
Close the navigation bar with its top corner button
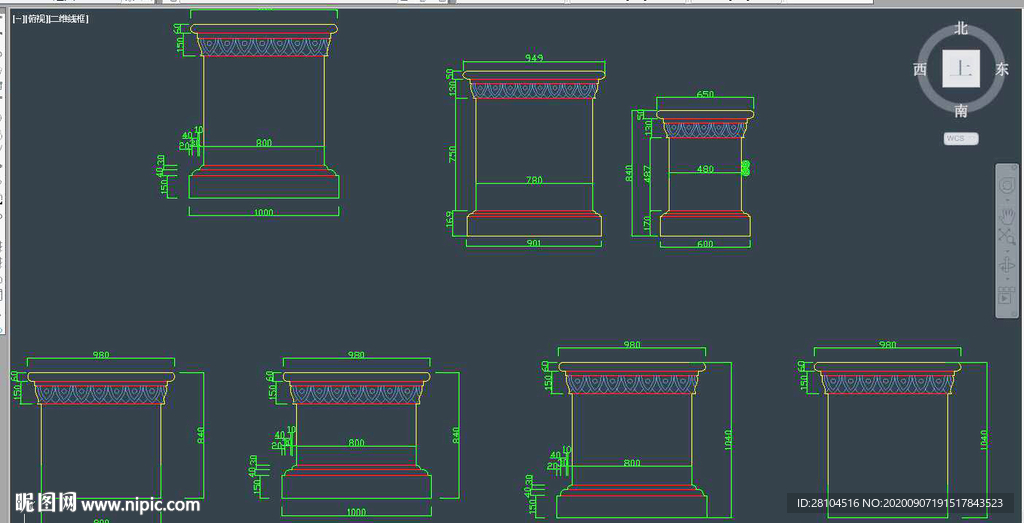1014,167
